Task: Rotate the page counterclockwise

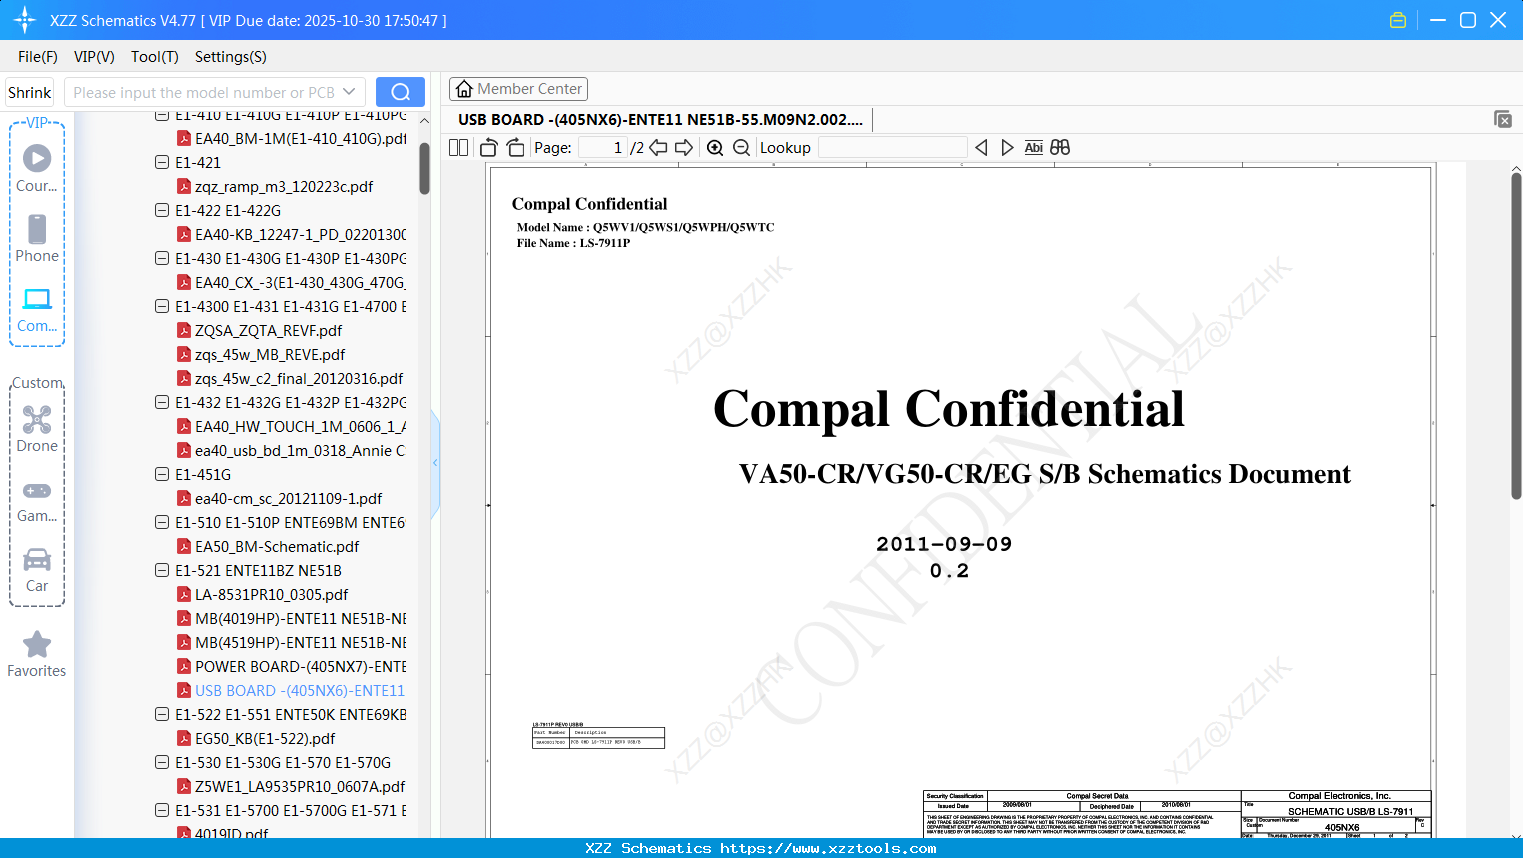Action: pos(489,148)
